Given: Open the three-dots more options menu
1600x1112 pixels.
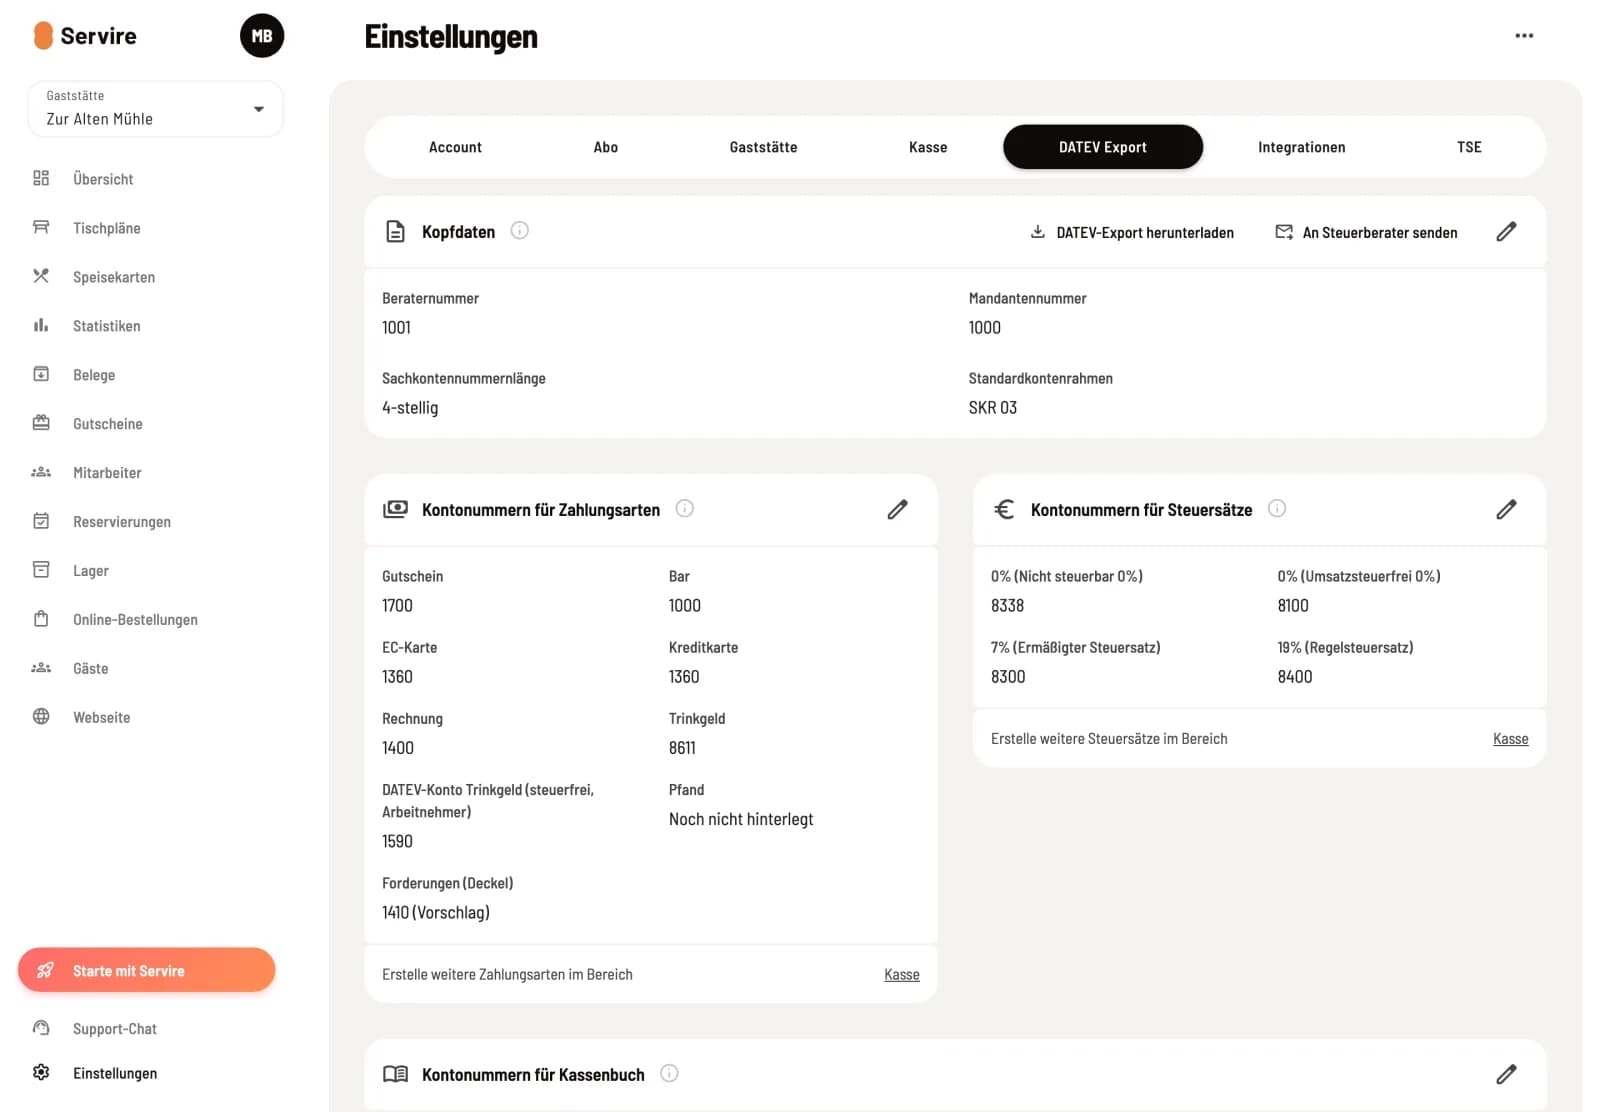Looking at the screenshot, I should point(1524,36).
